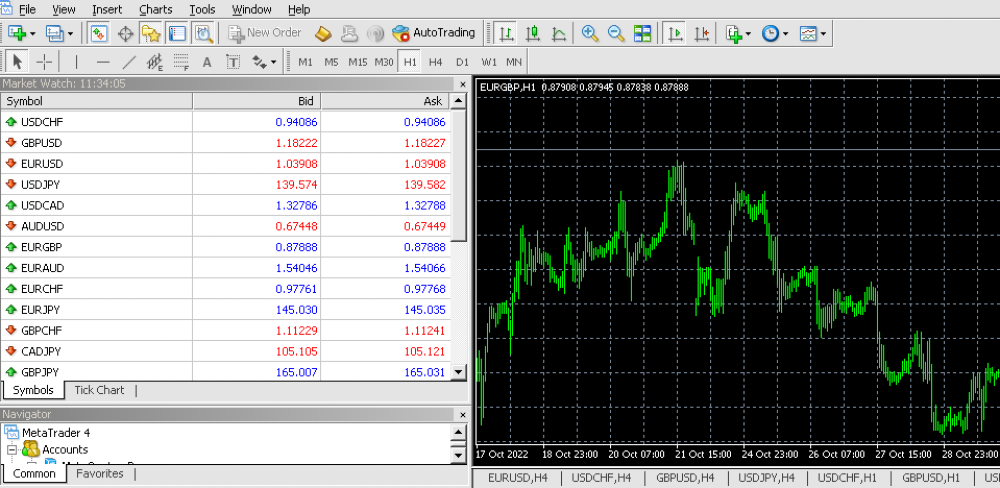
Task: Click the Zoom Out magnifier
Action: (616, 33)
